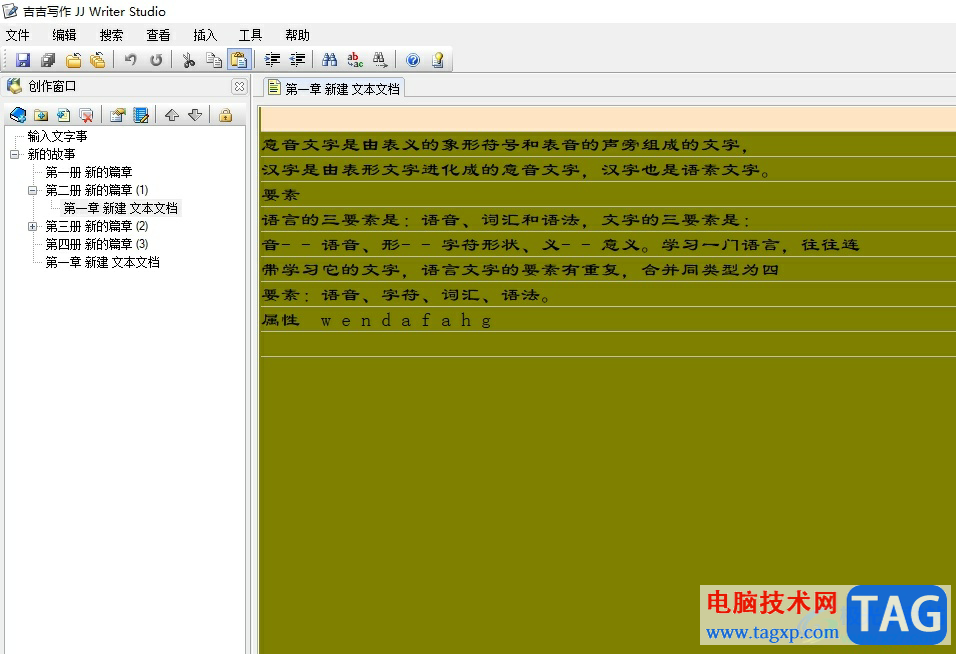Close the 创作窗口 panel
The height and width of the screenshot is (654, 956).
[x=239, y=87]
